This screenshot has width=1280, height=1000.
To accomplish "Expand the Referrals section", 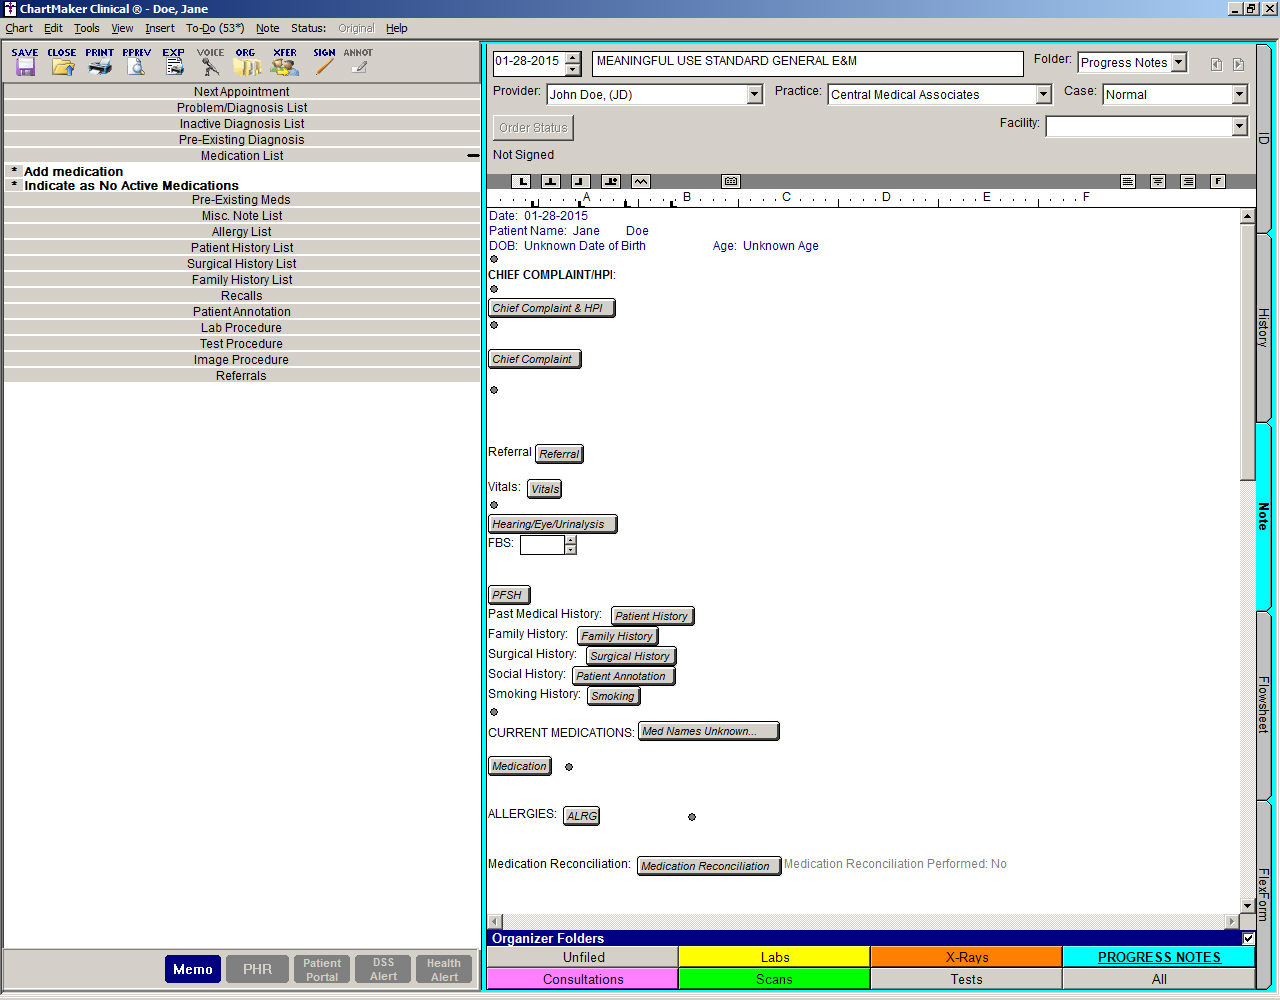I will [x=241, y=376].
